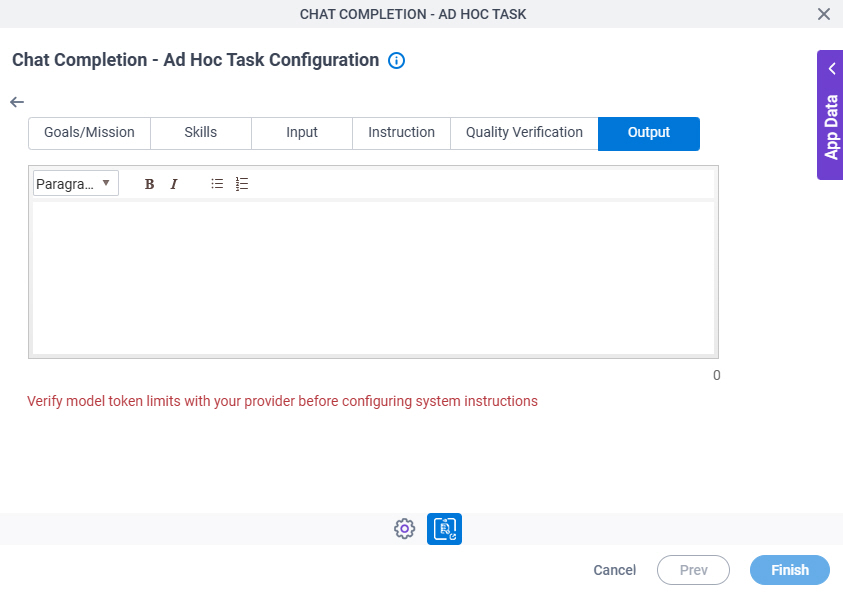
Task: Click the blue document icon in the bottom bar
Action: pyautogui.click(x=444, y=529)
